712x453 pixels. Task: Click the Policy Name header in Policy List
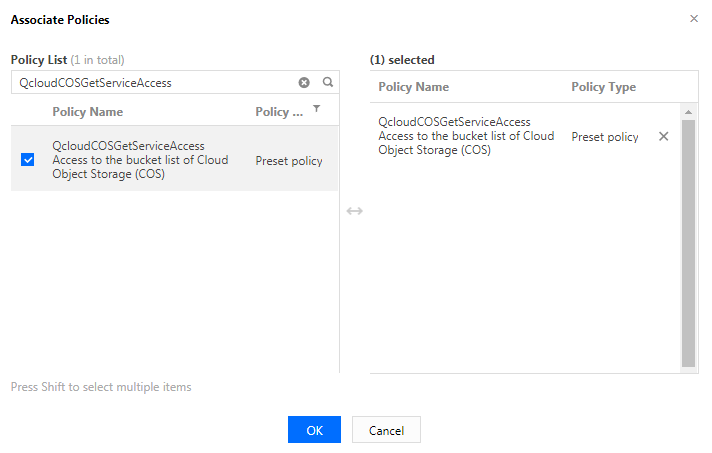(88, 112)
